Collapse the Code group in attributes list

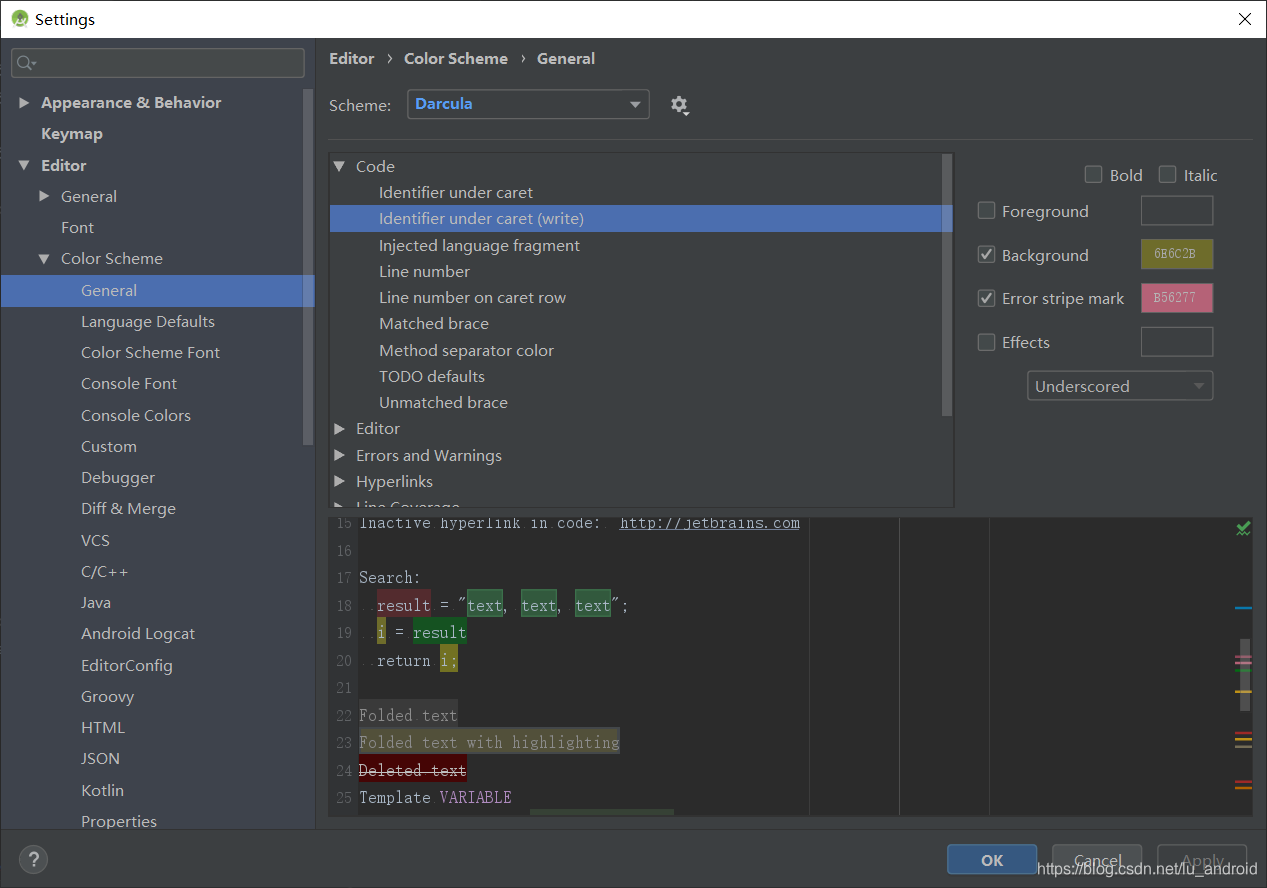(339, 167)
